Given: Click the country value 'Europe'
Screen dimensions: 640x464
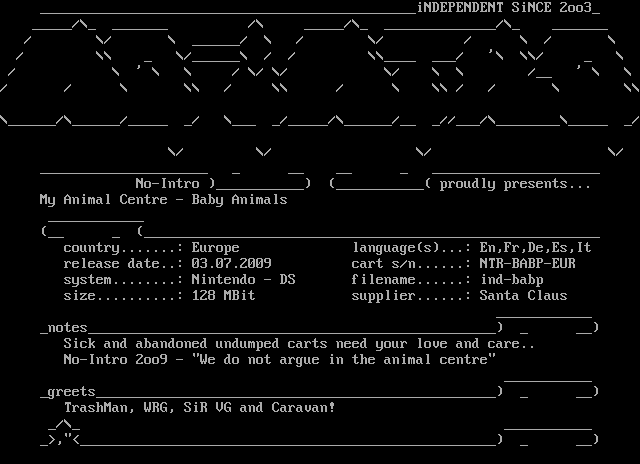Looking at the screenshot, I should [x=216, y=248].
